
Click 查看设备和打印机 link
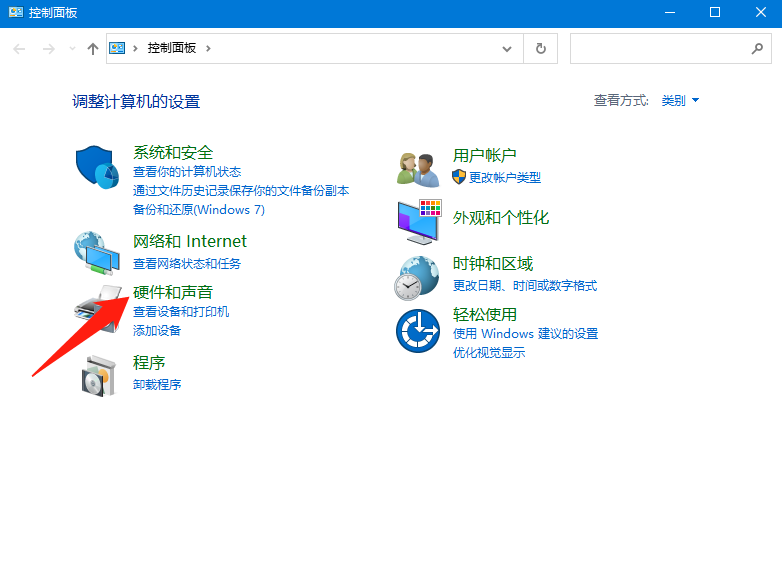point(181,311)
